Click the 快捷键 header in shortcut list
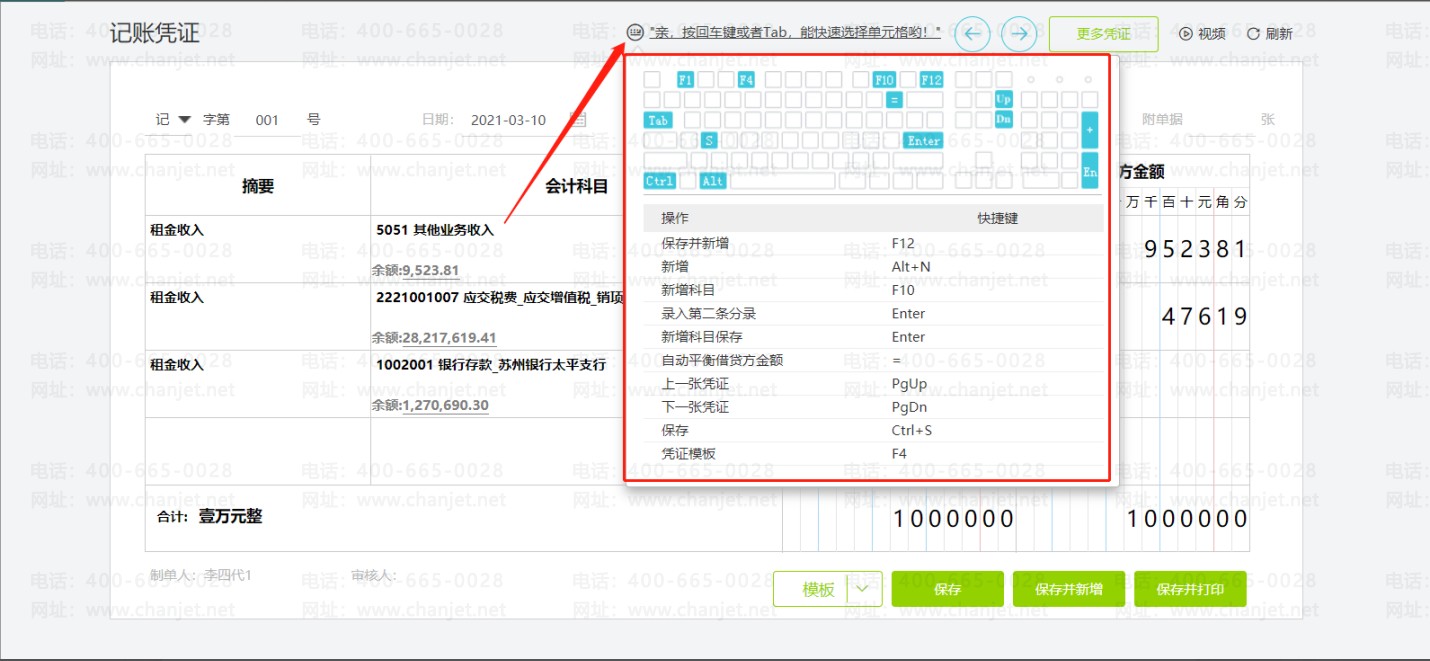This screenshot has width=1430, height=661. pyautogui.click(x=997, y=218)
